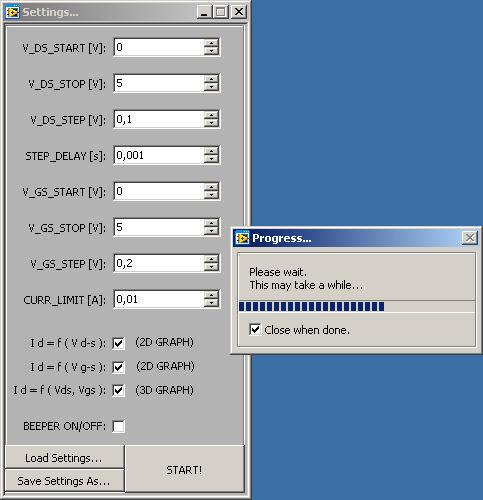Click the LabVIEW icon in Settings title bar
This screenshot has height=500, width=483.
(x=12, y=12)
